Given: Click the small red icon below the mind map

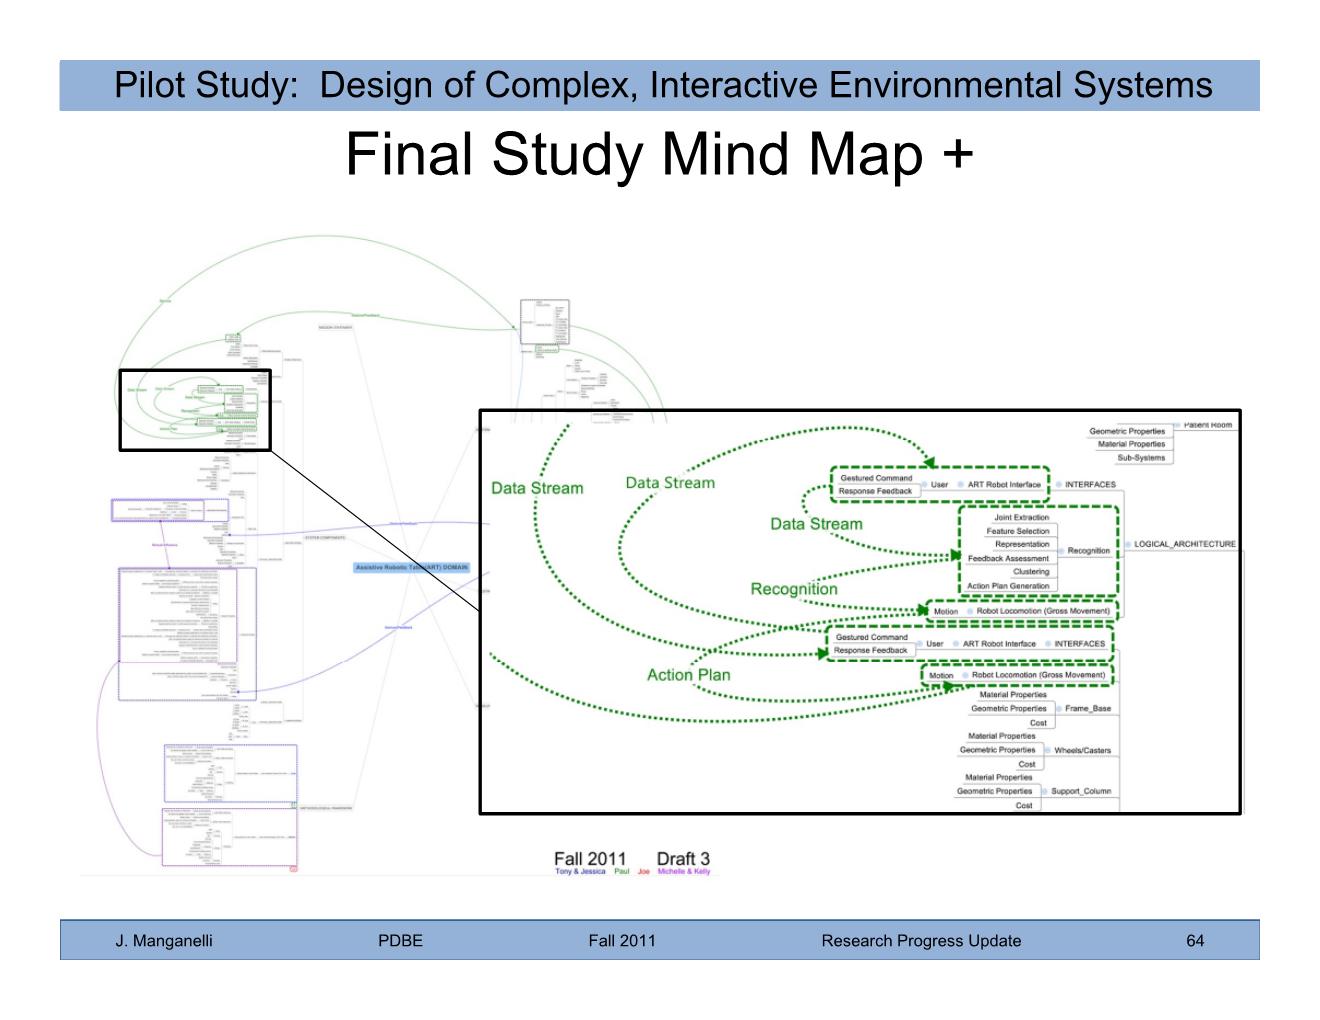Looking at the screenshot, I should [x=293, y=869].
